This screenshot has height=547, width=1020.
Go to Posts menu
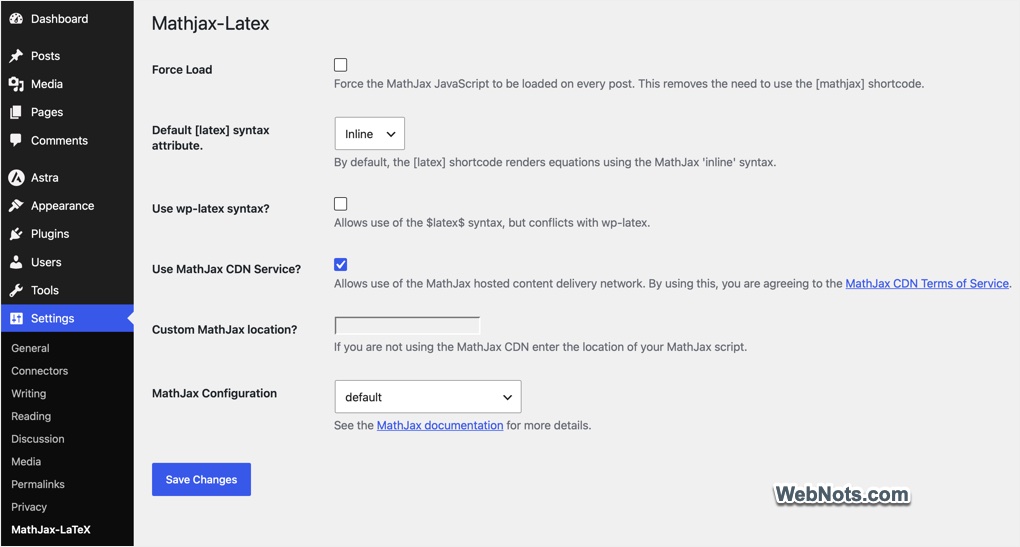tap(46, 56)
